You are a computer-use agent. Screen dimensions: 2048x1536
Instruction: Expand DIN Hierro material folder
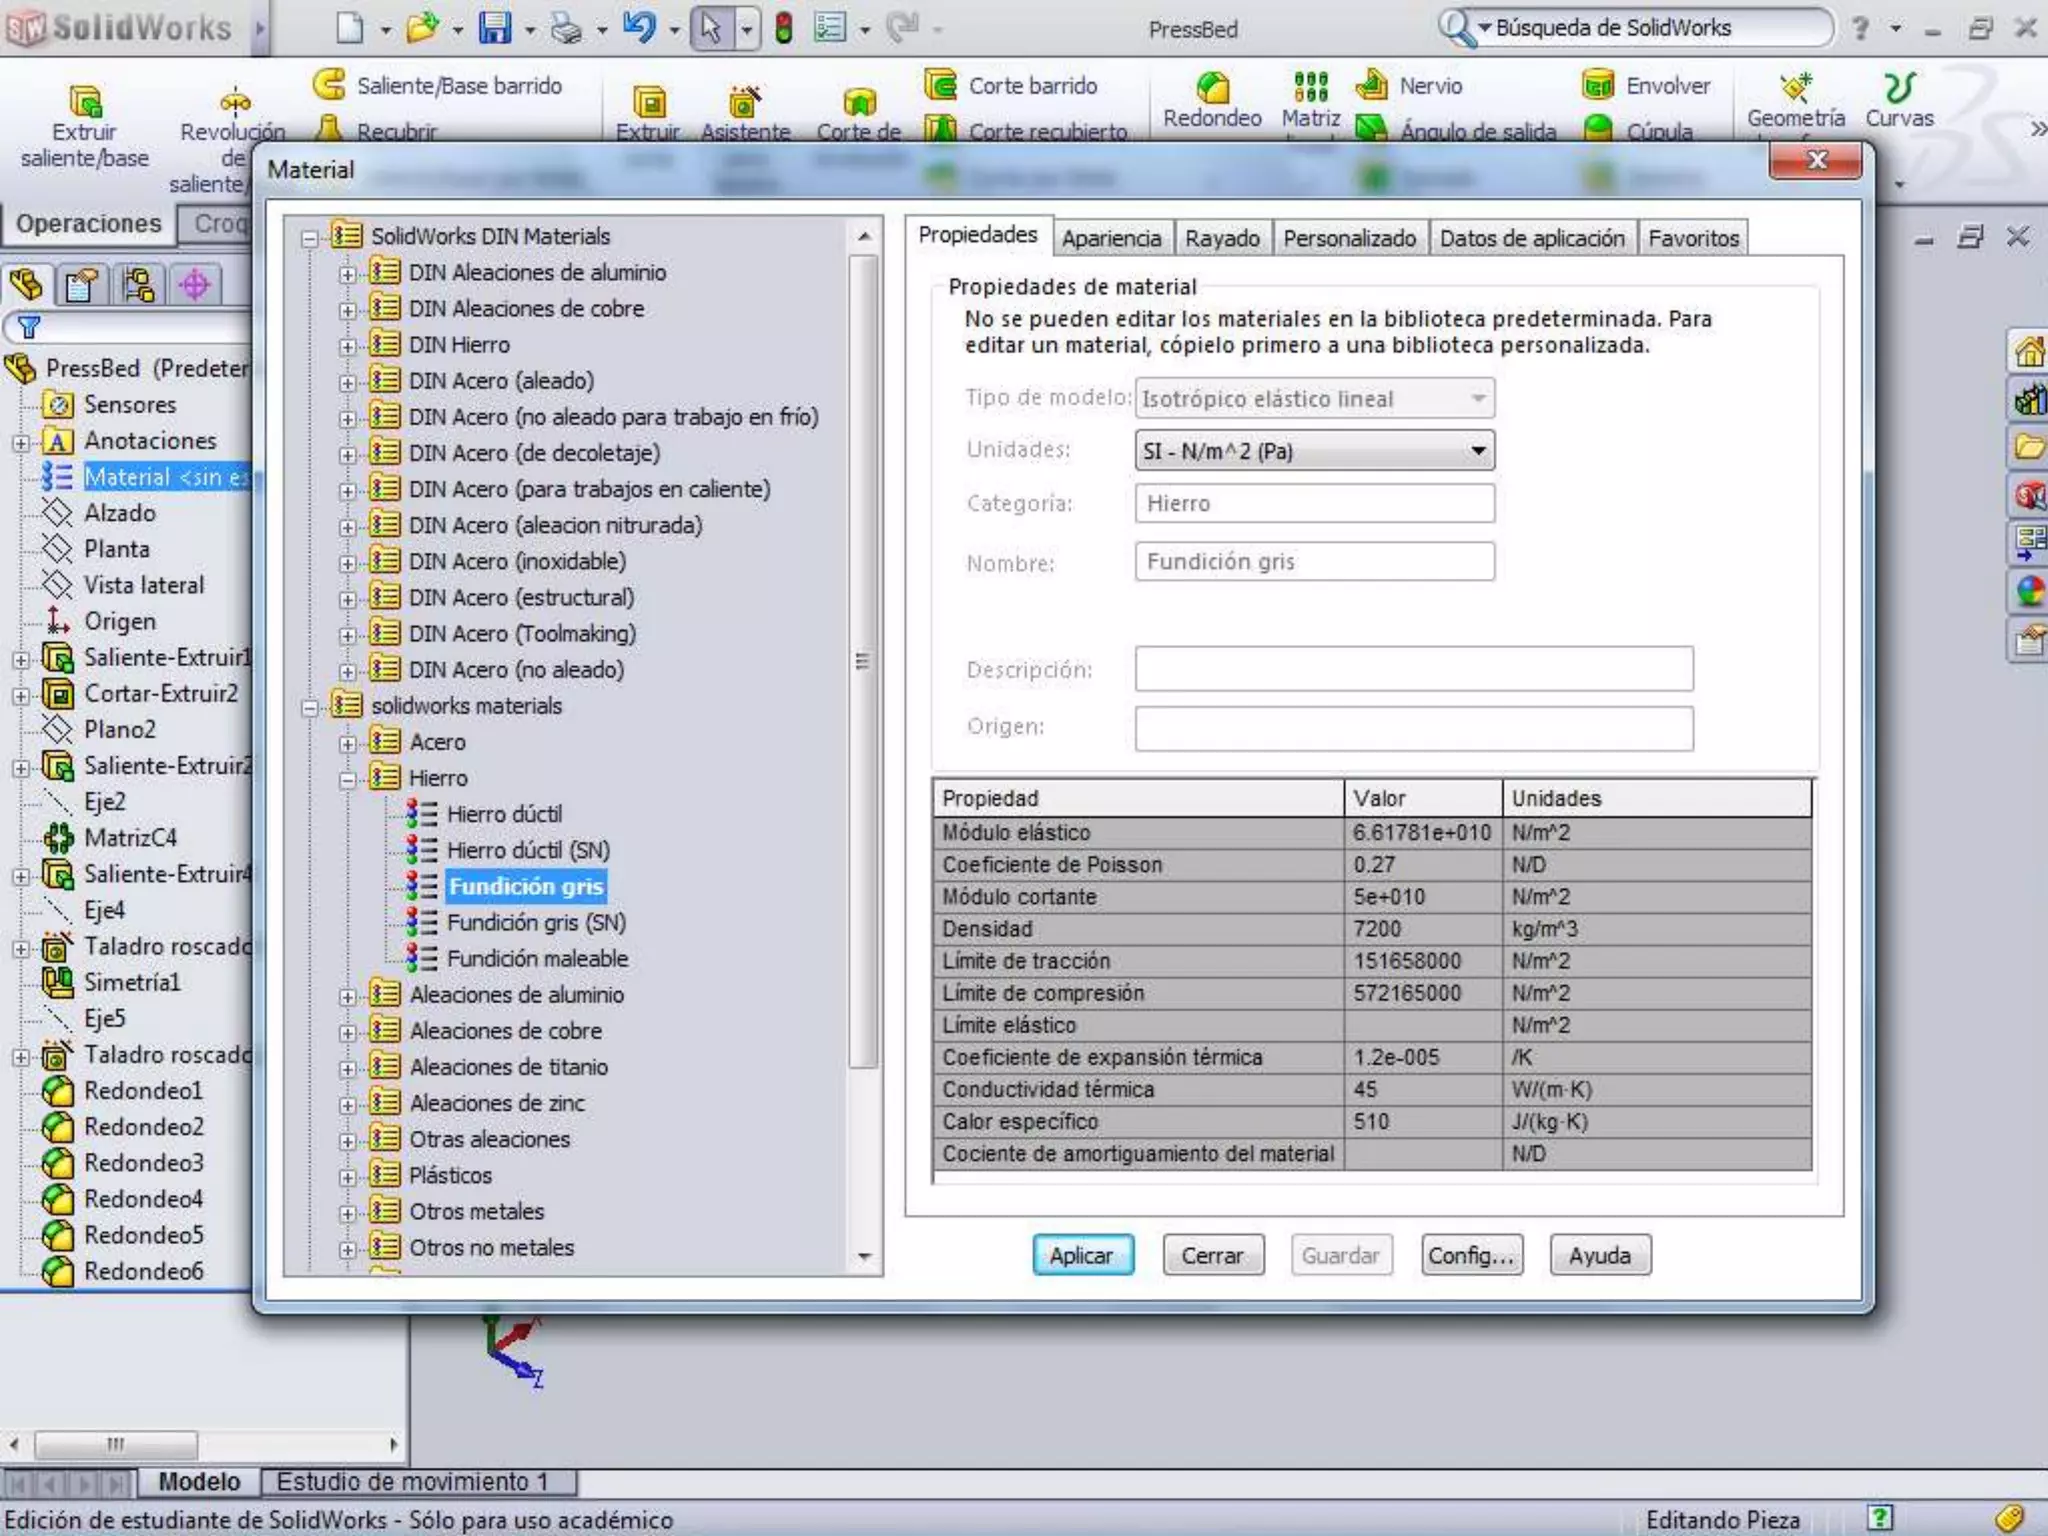point(347,346)
